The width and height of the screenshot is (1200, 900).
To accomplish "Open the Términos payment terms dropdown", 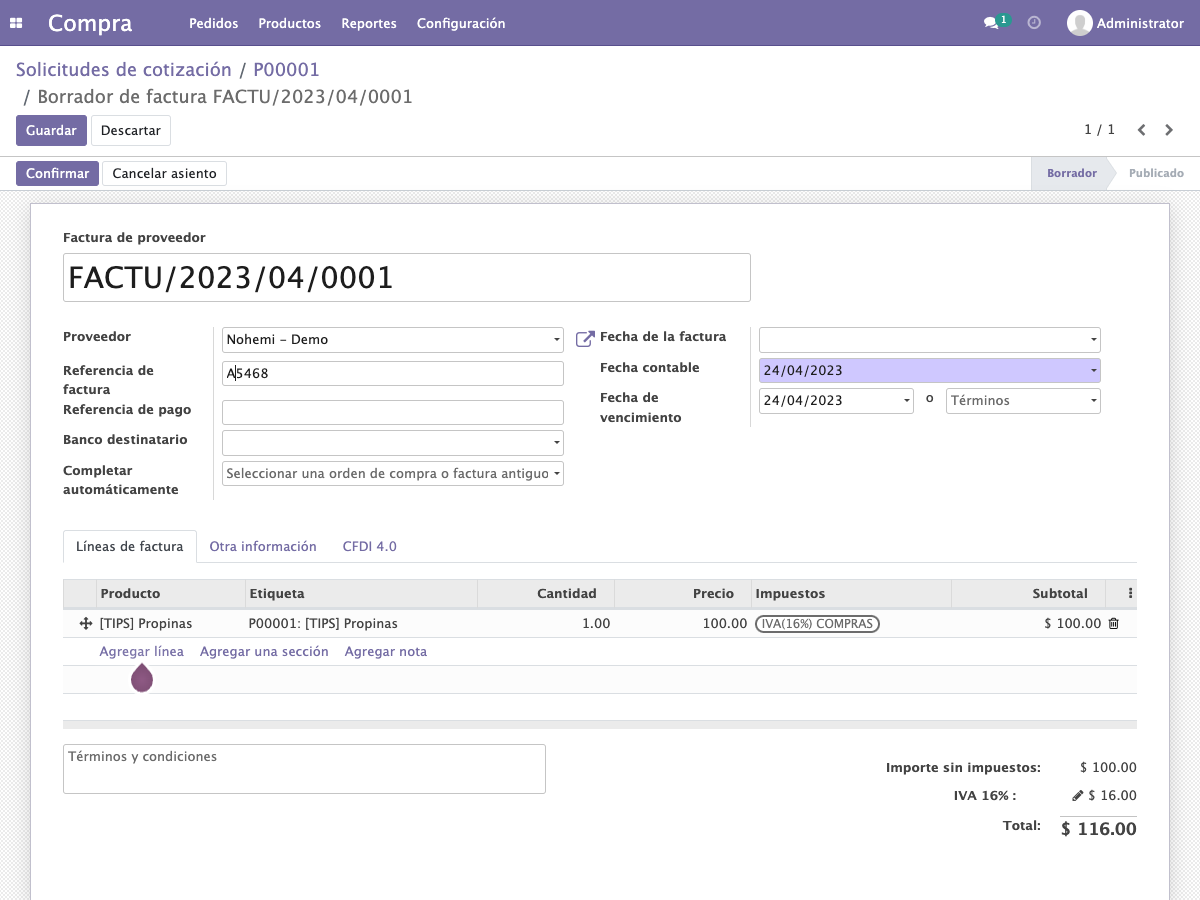I will pos(1023,401).
